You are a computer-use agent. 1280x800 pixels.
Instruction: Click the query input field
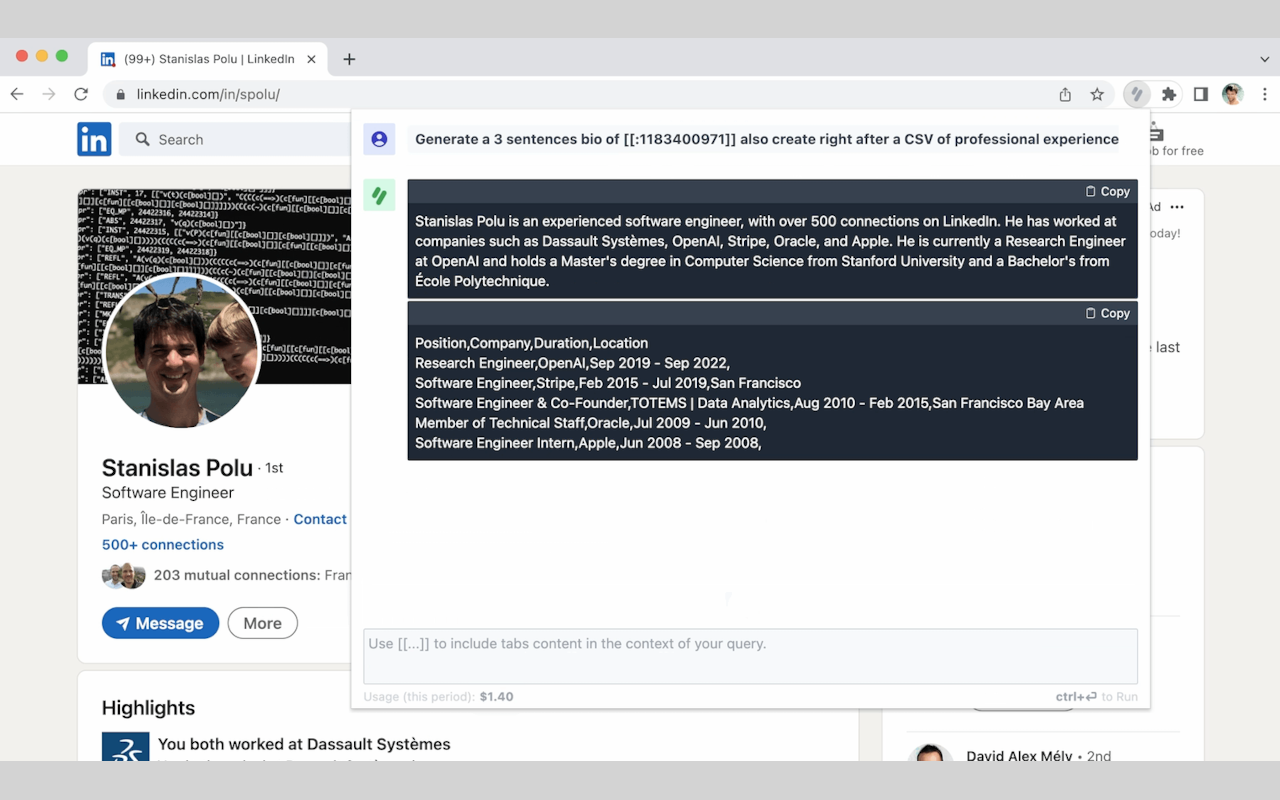coord(751,656)
